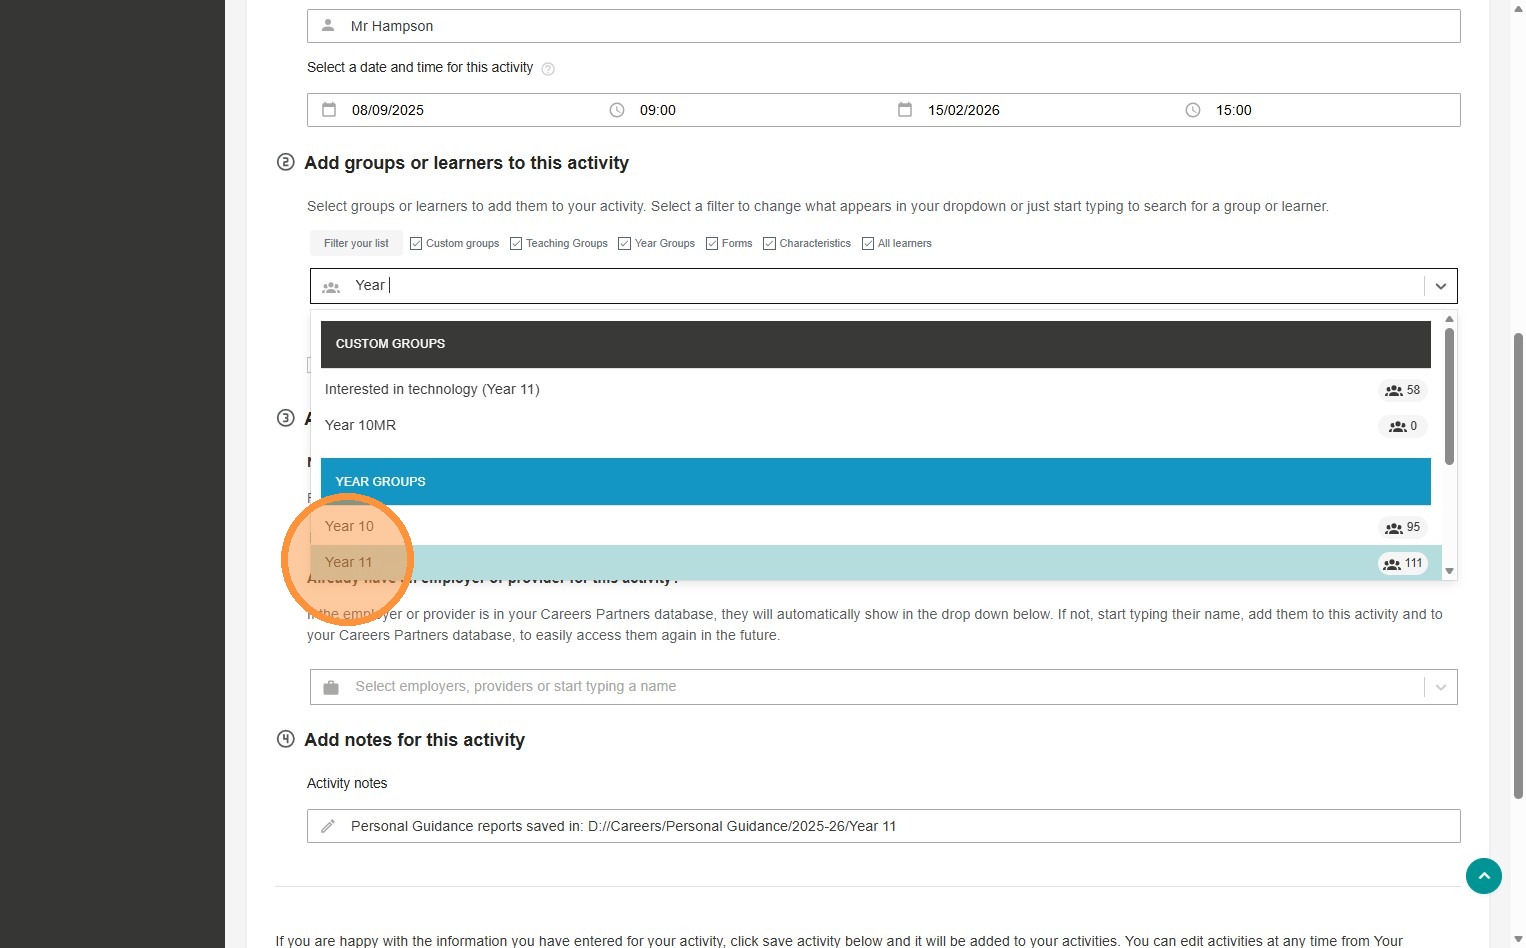
Task: Click the Activity notes text field
Action: click(884, 826)
